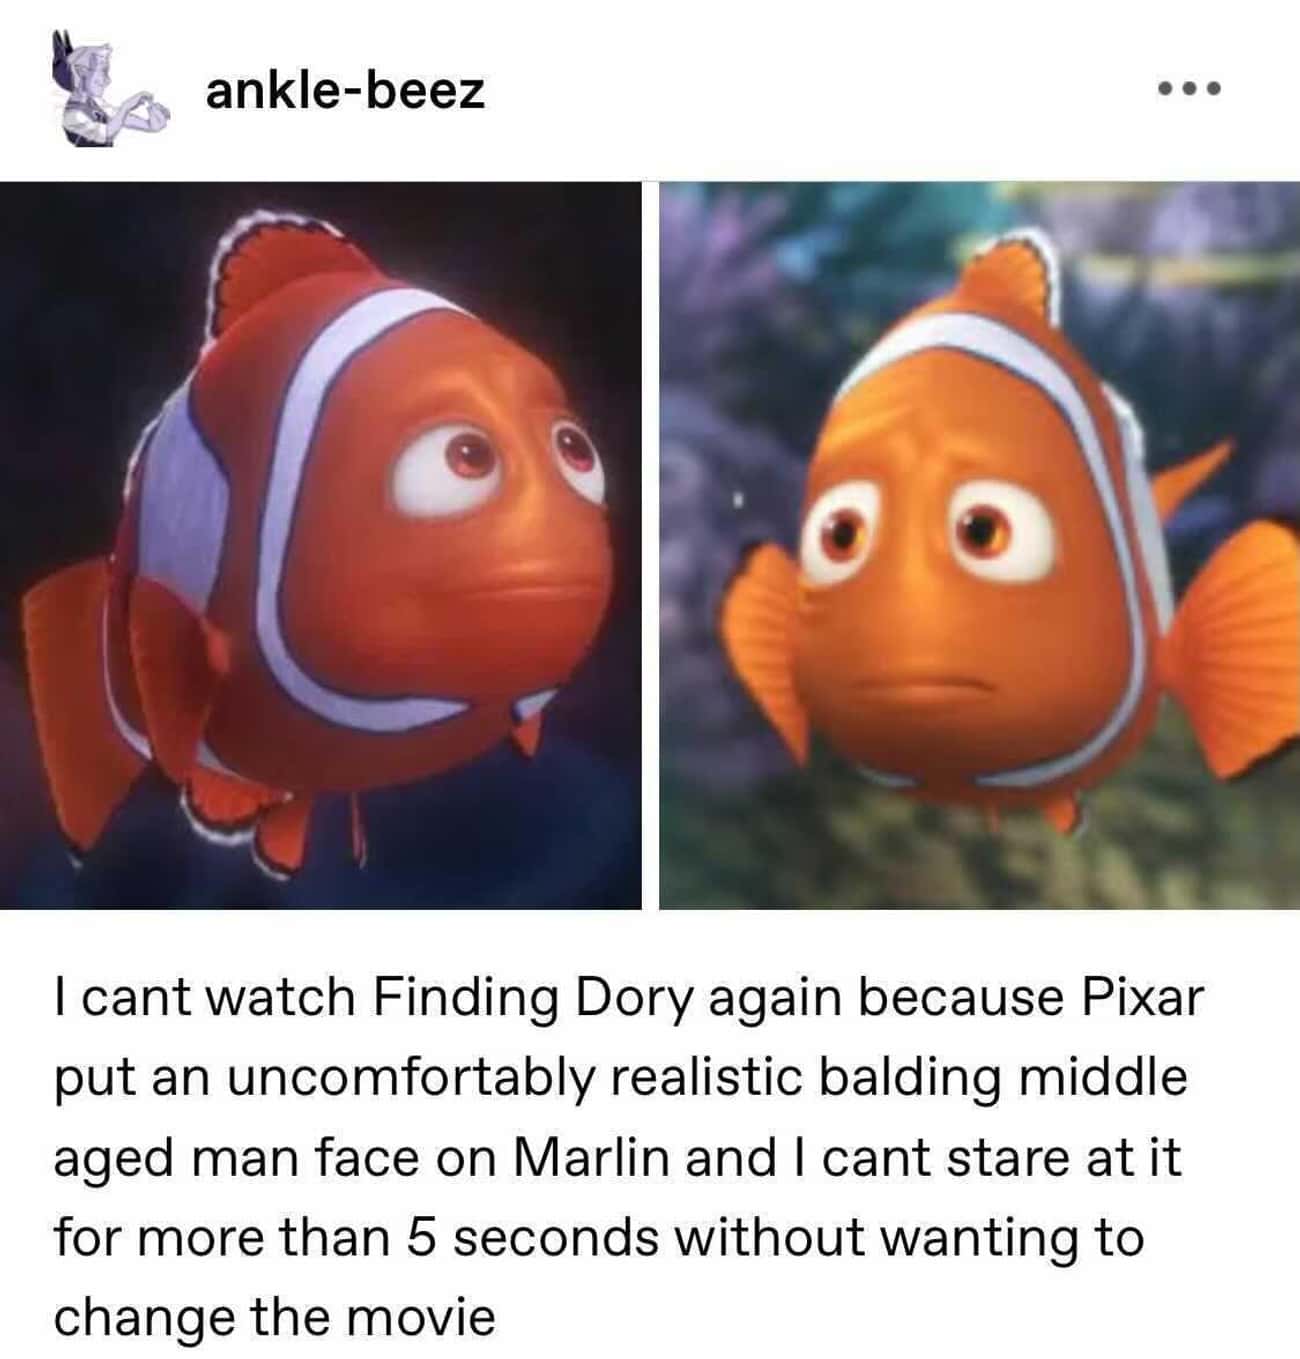
Task: Open the left Marlin image on dark background
Action: pos(321,545)
